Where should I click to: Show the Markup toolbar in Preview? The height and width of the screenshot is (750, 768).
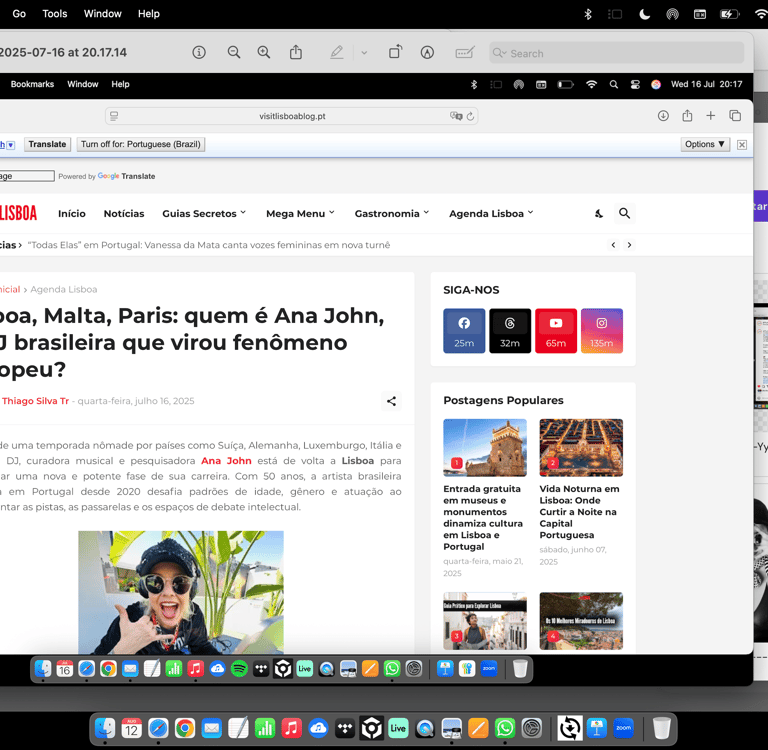427,52
